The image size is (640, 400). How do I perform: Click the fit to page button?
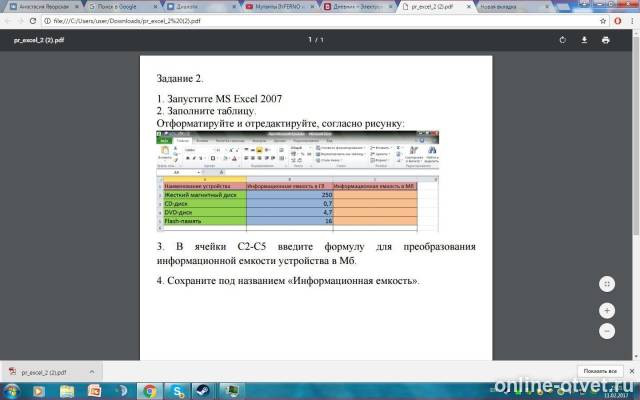[x=607, y=284]
